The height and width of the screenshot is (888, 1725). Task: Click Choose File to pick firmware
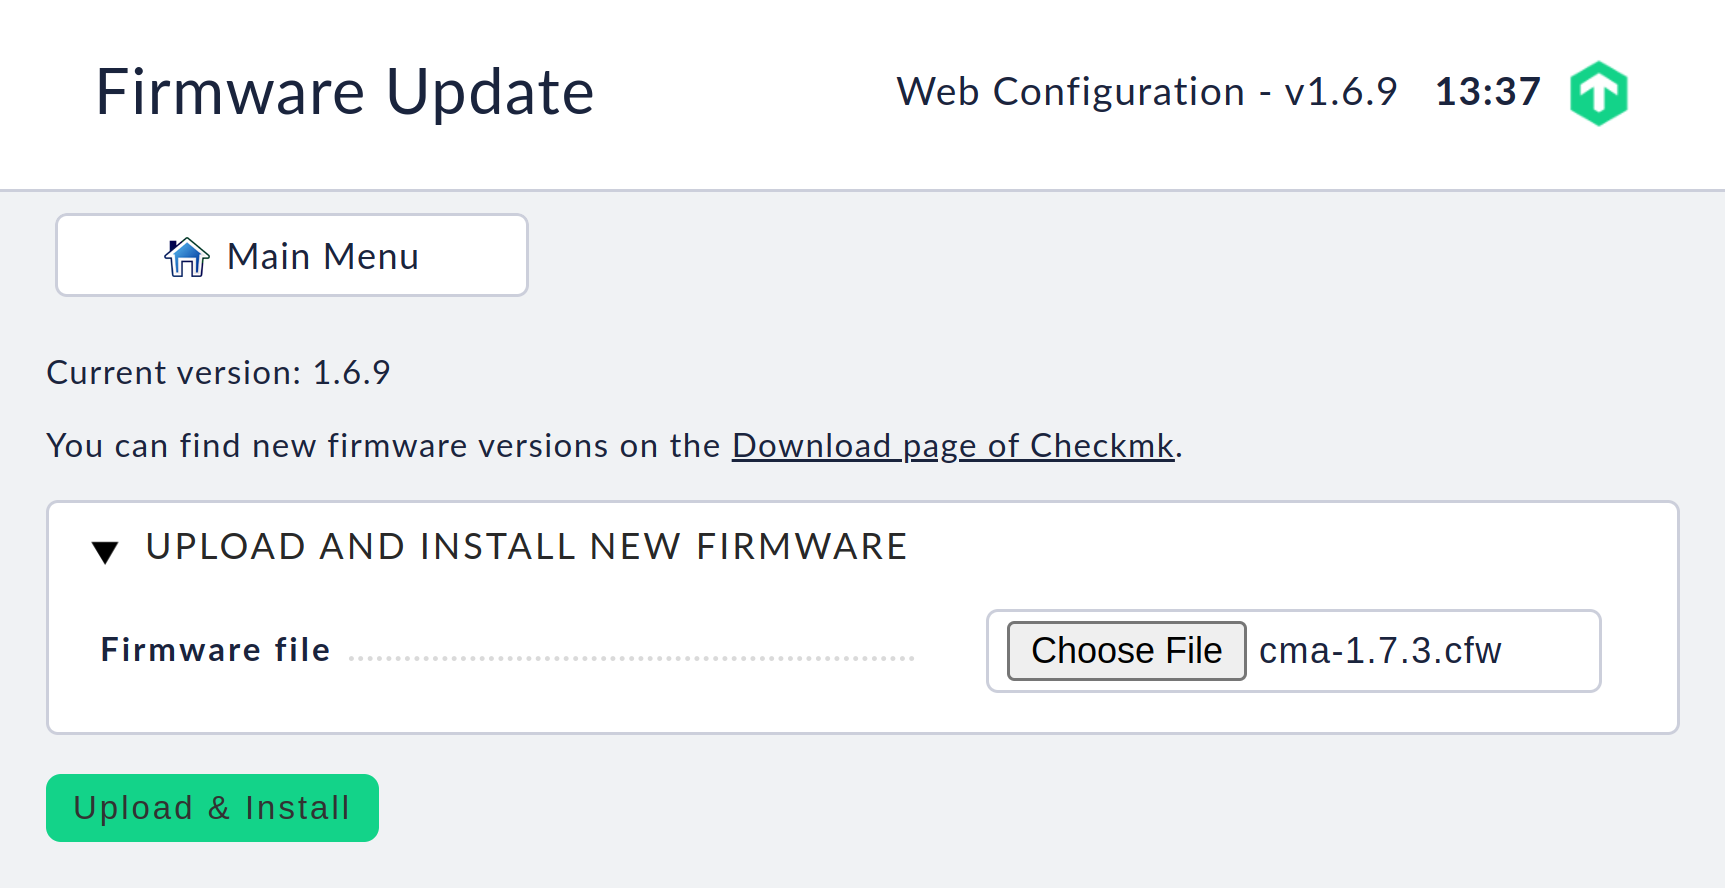click(x=1125, y=650)
